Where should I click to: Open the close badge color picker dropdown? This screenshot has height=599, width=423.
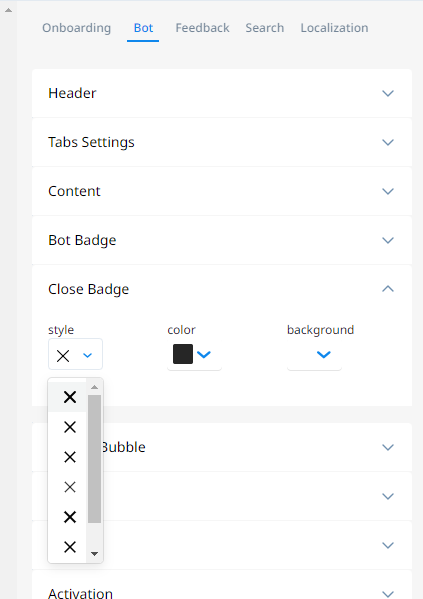pos(204,355)
